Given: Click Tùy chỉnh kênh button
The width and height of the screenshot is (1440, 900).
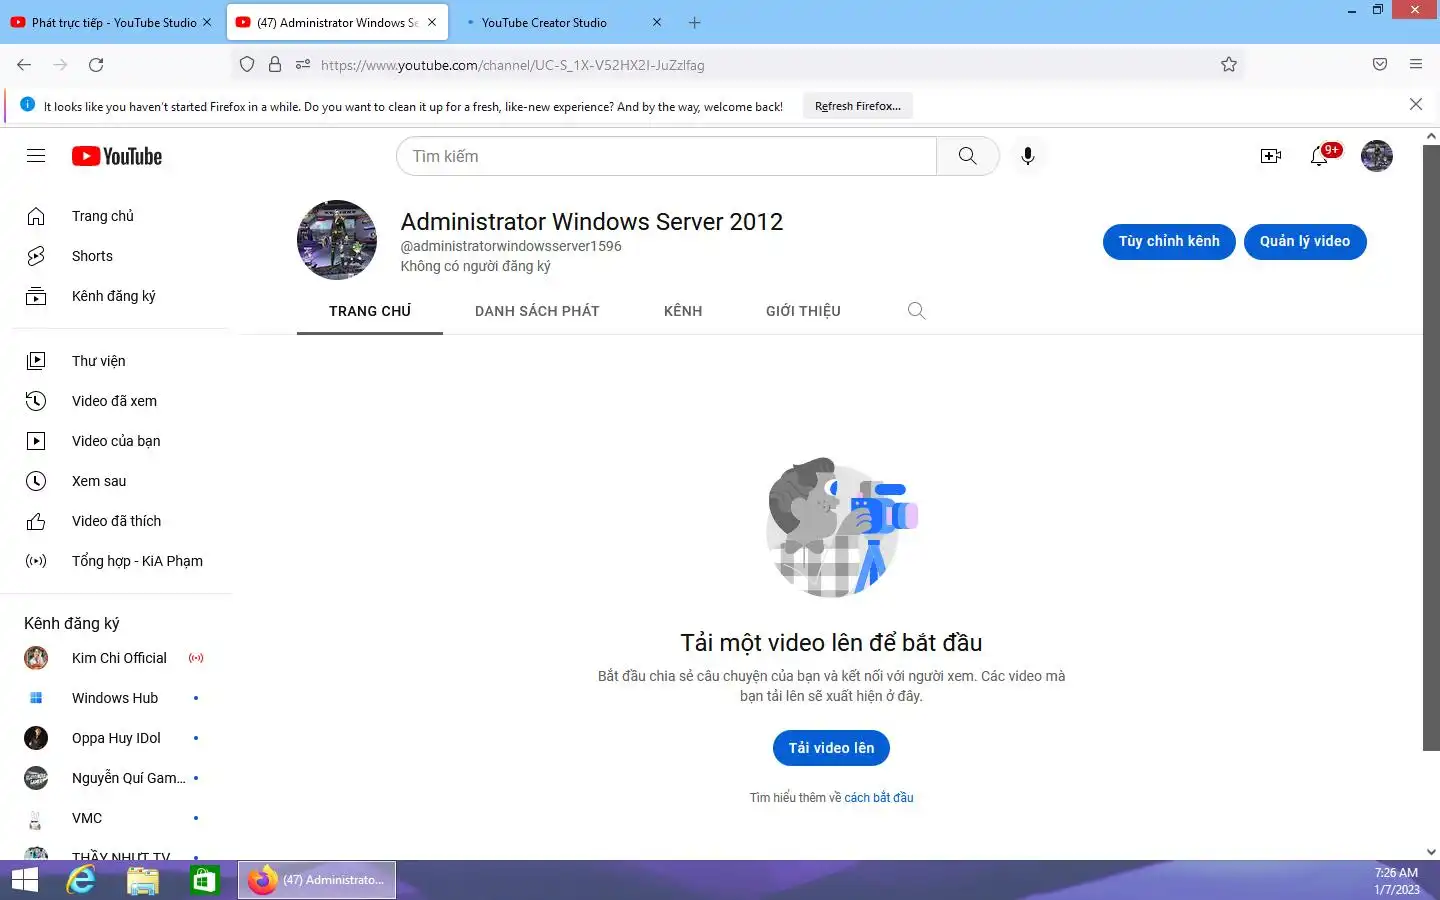Looking at the screenshot, I should [x=1169, y=241].
